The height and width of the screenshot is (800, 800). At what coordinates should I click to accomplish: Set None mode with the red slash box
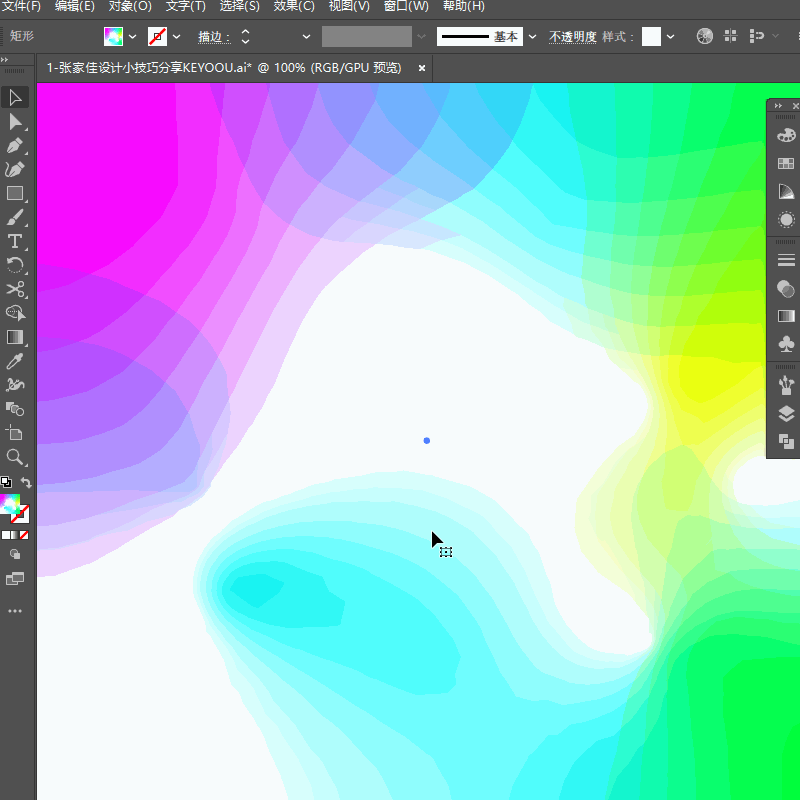(x=24, y=535)
